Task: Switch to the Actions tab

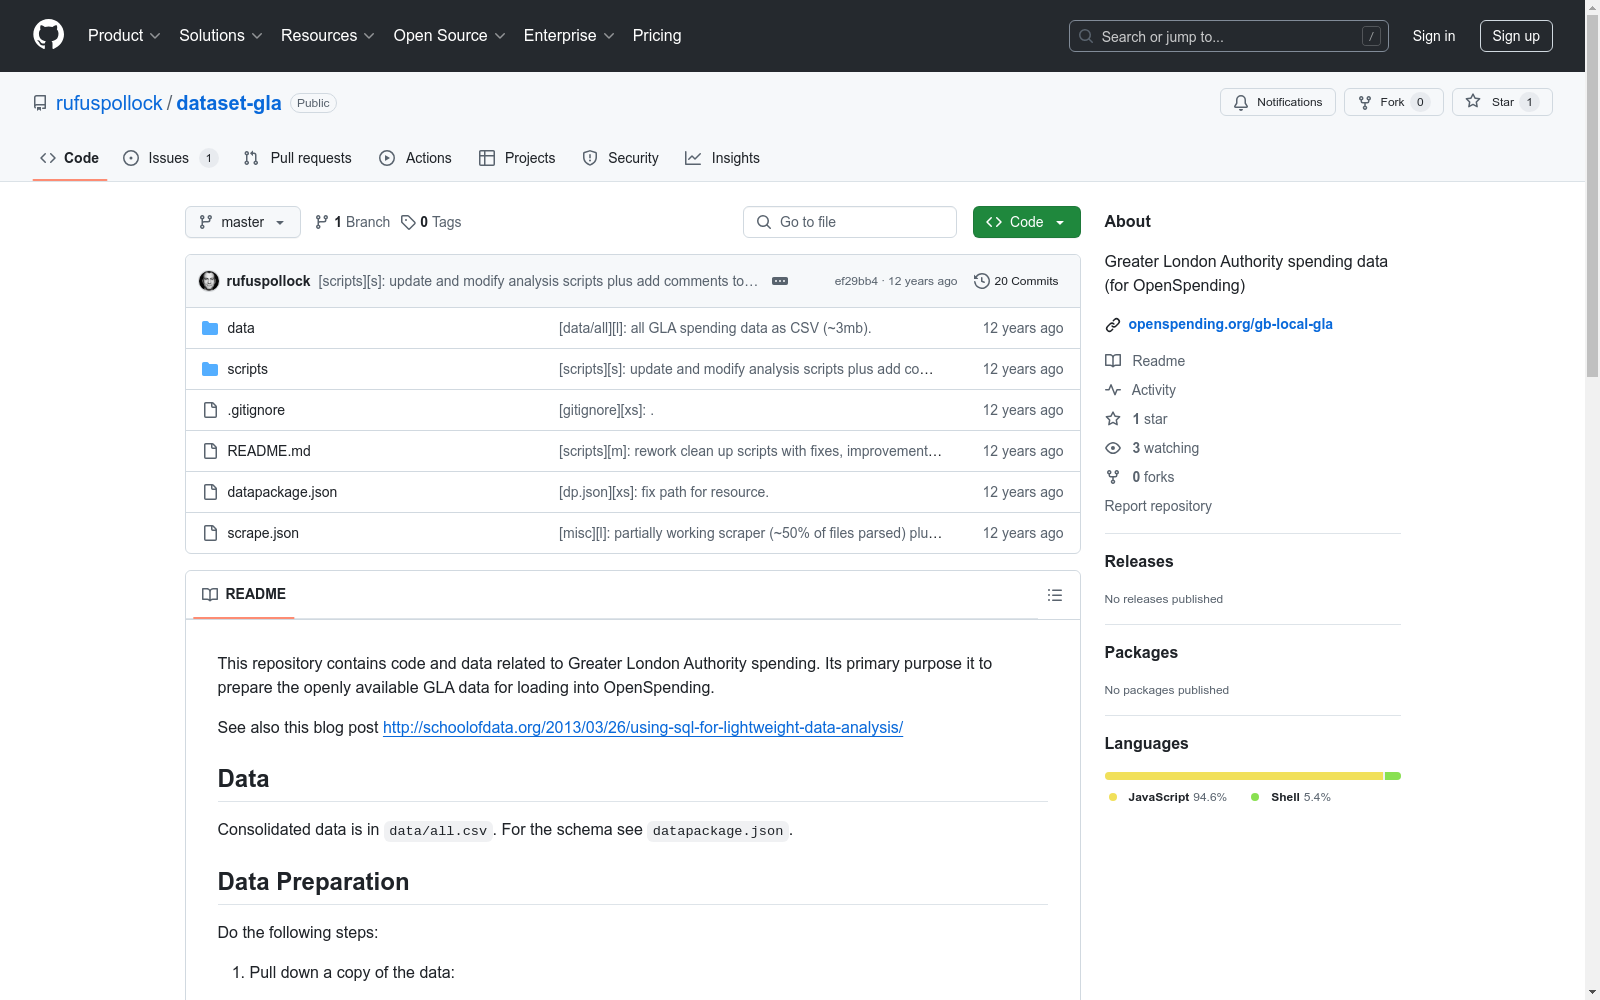Action: click(415, 158)
